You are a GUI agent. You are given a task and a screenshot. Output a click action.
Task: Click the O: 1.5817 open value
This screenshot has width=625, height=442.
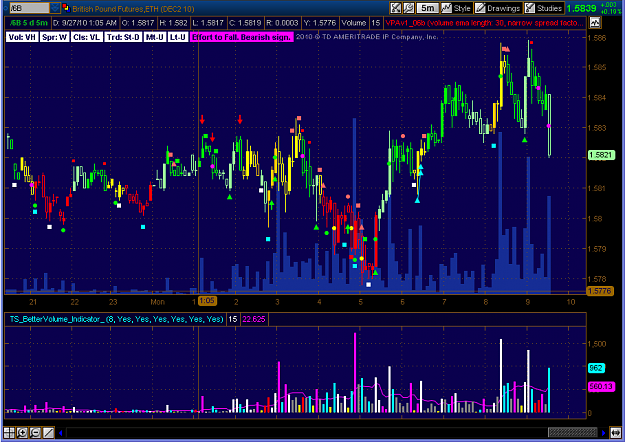pos(138,23)
